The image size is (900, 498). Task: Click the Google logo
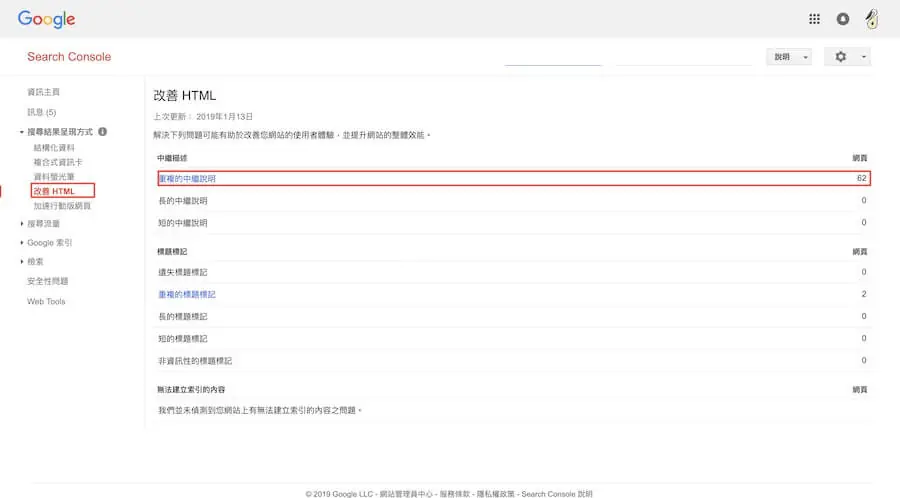[46, 20]
